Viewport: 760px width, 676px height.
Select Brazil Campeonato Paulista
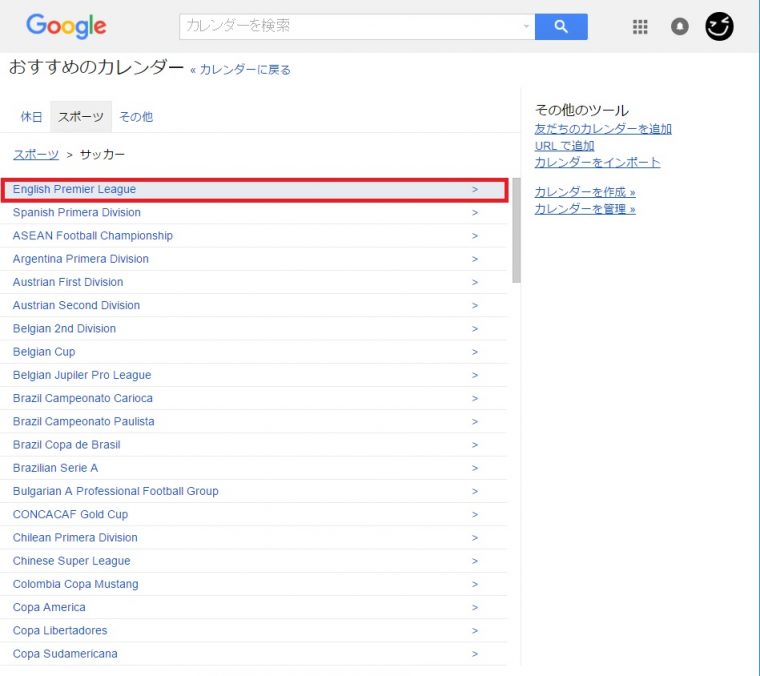(x=254, y=422)
